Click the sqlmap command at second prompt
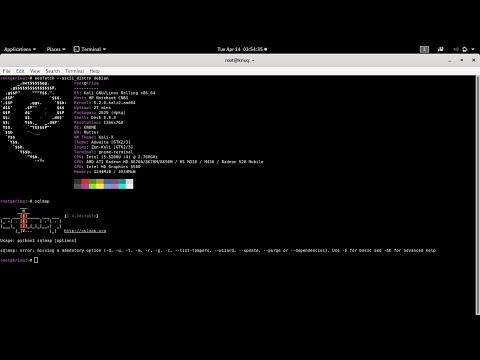Image resolution: width=480 pixels, height=360 pixels. coord(42,201)
